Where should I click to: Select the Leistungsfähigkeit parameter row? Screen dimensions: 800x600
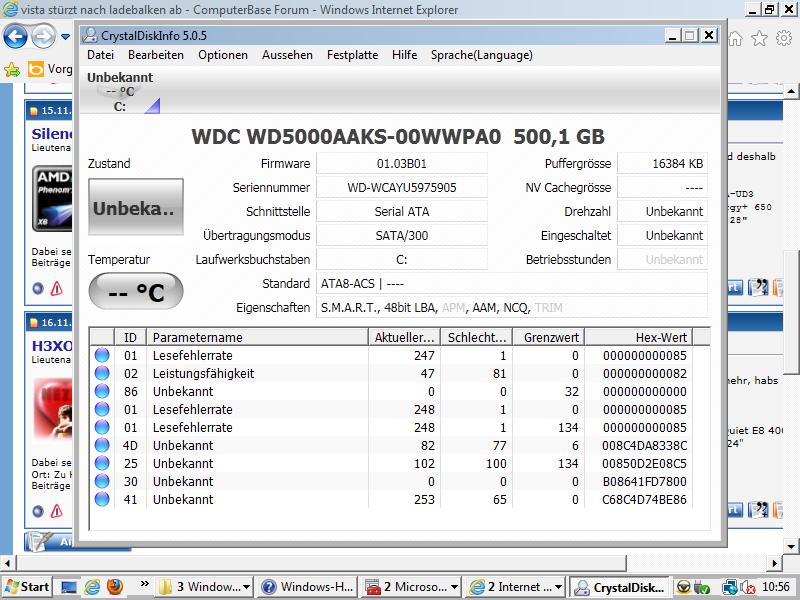pyautogui.click(x=391, y=373)
